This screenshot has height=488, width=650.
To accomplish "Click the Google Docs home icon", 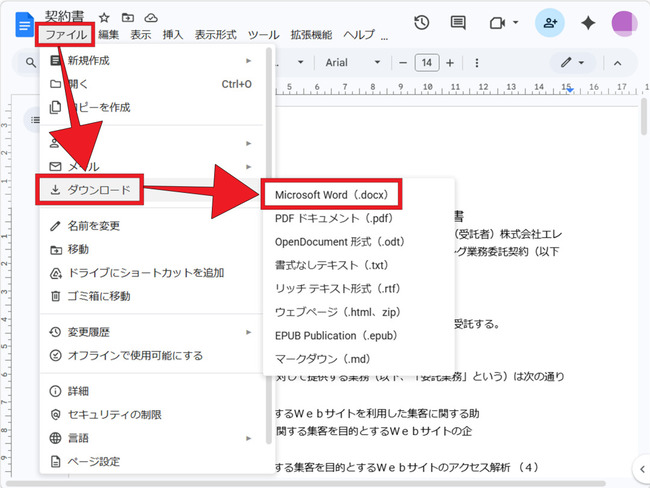I will click(x=24, y=25).
